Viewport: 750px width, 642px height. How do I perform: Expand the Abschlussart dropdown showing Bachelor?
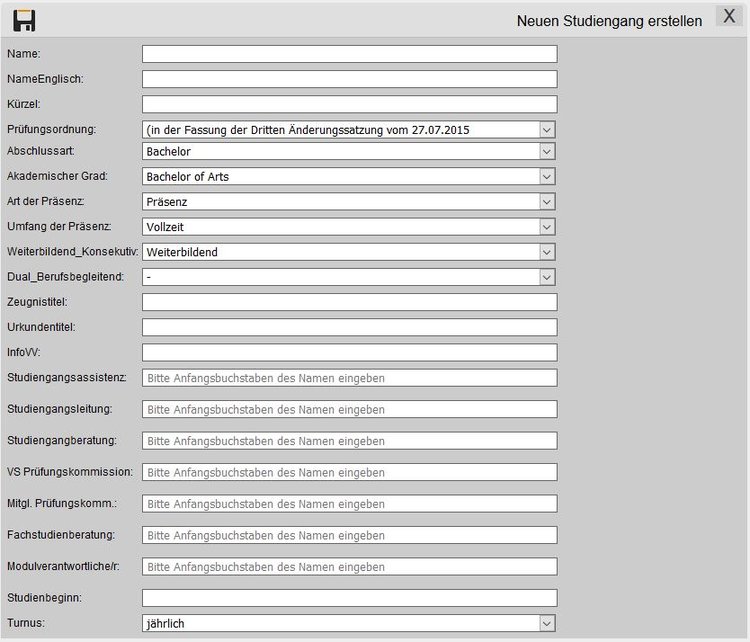(x=349, y=152)
